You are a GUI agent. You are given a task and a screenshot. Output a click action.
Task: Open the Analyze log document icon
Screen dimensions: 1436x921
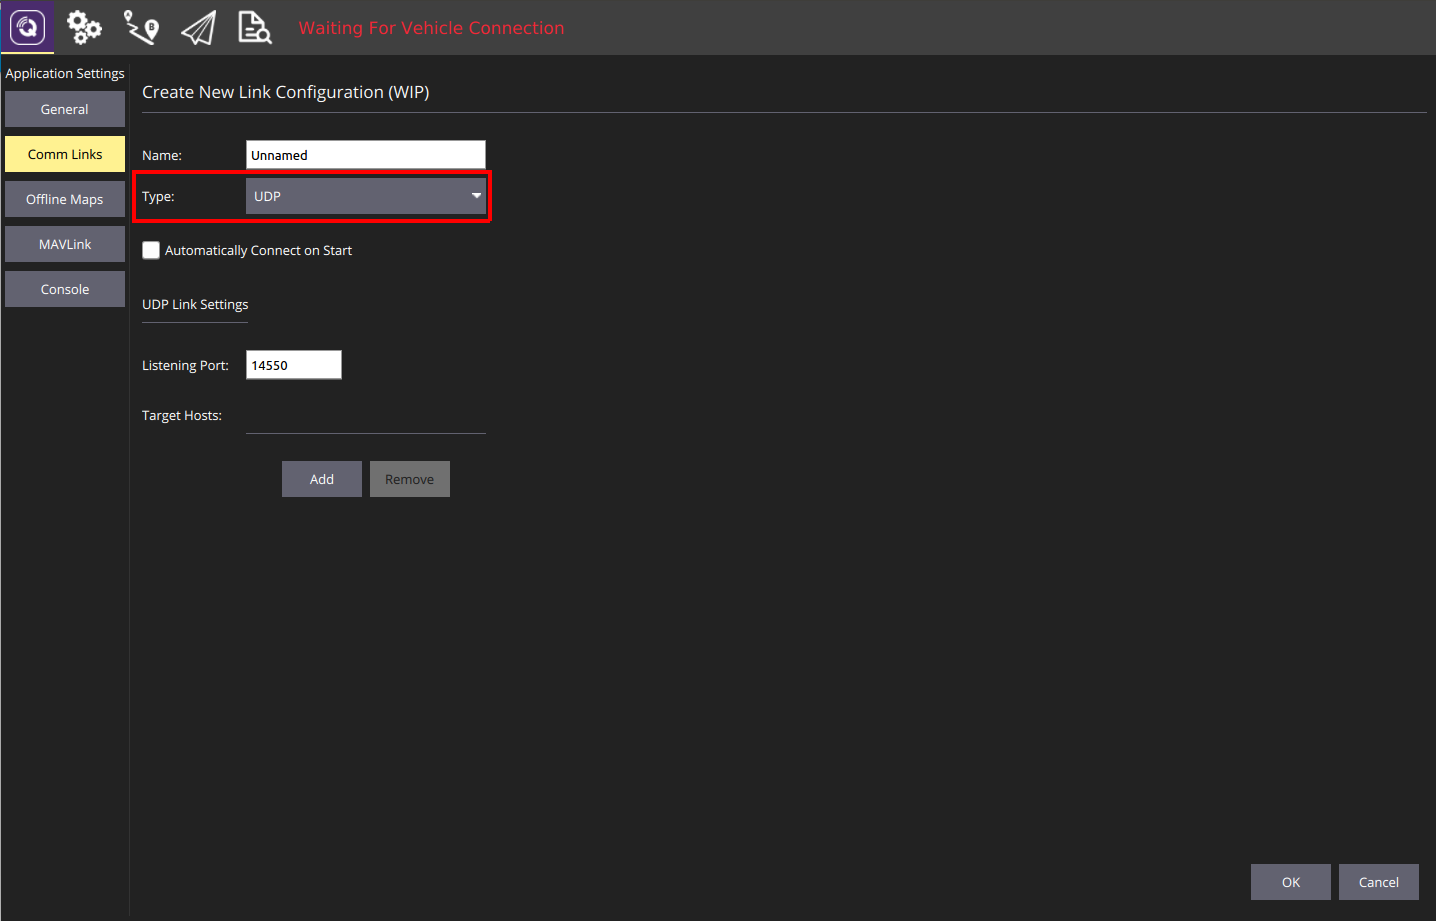point(255,27)
